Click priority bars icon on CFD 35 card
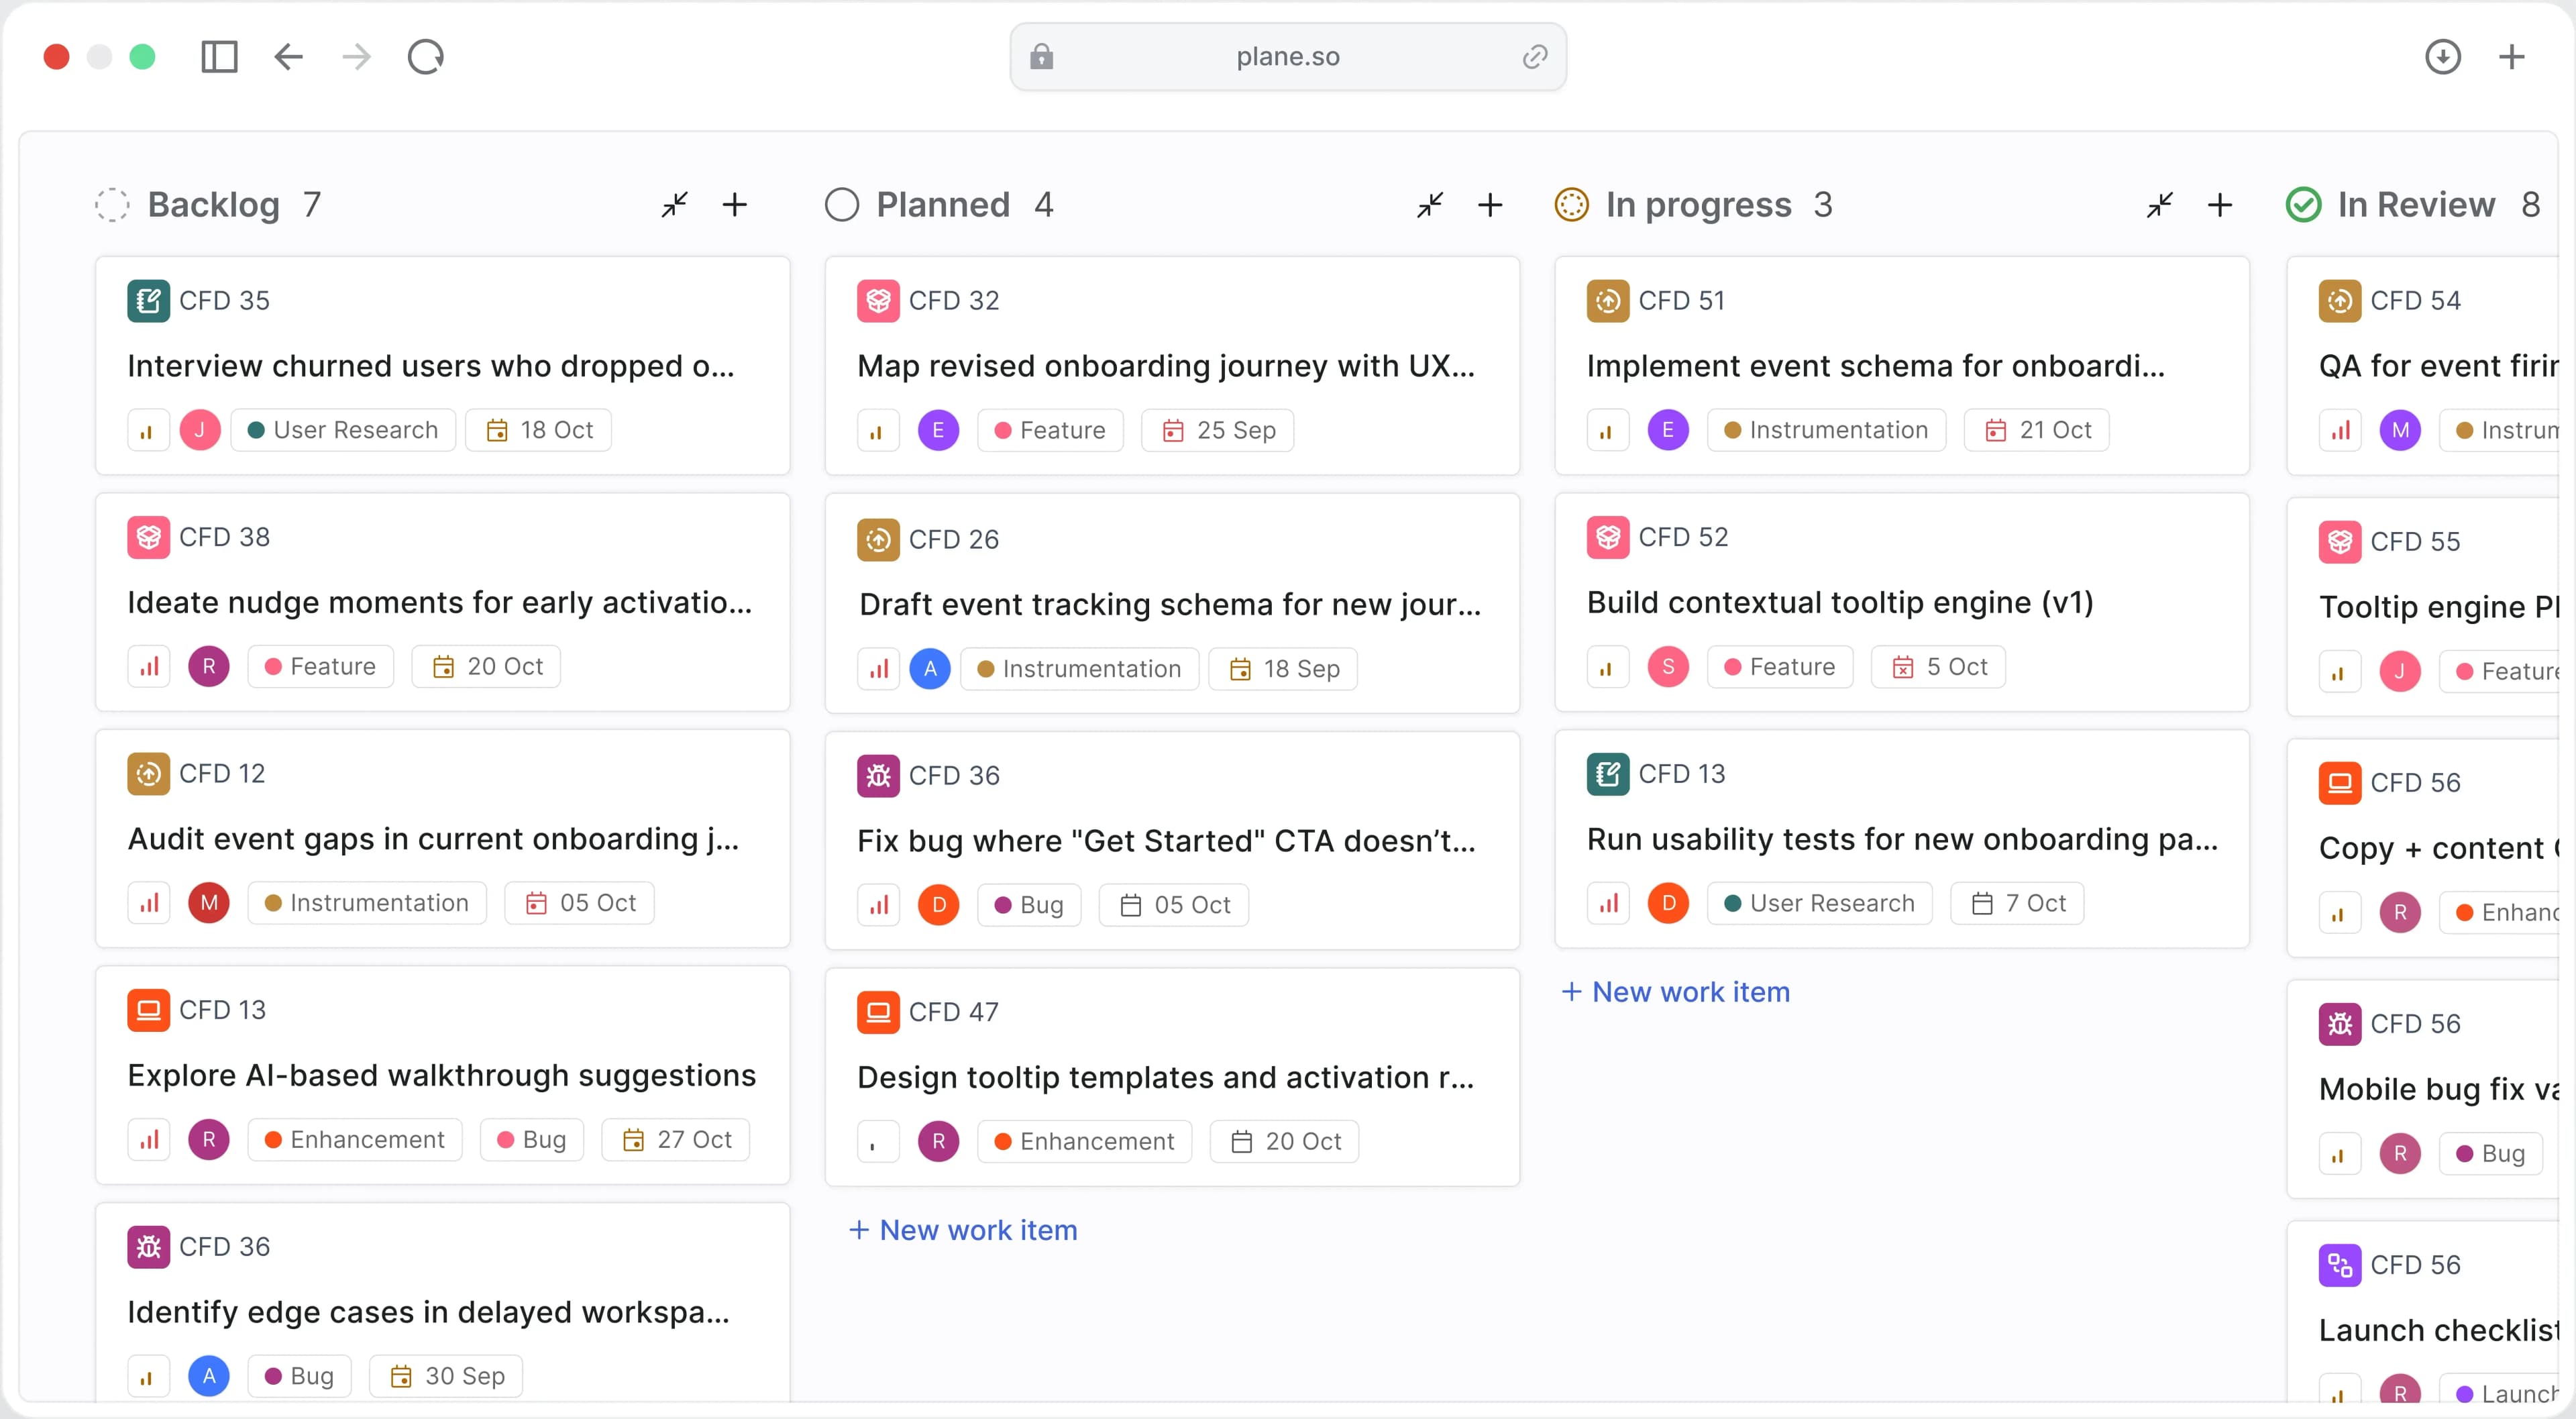This screenshot has height=1419, width=2576. pyautogui.click(x=147, y=431)
